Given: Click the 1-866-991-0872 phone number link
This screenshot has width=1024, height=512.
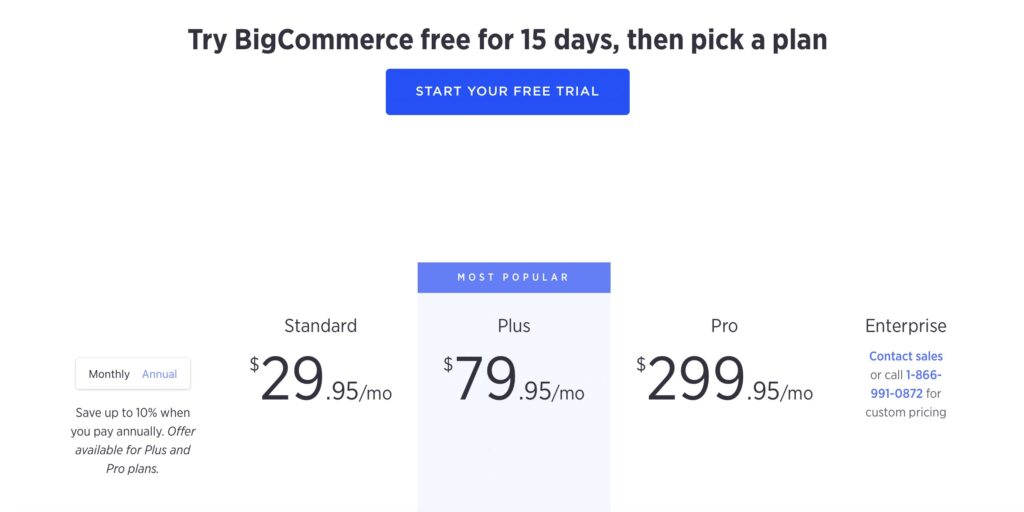Looking at the screenshot, I should coord(906,384).
